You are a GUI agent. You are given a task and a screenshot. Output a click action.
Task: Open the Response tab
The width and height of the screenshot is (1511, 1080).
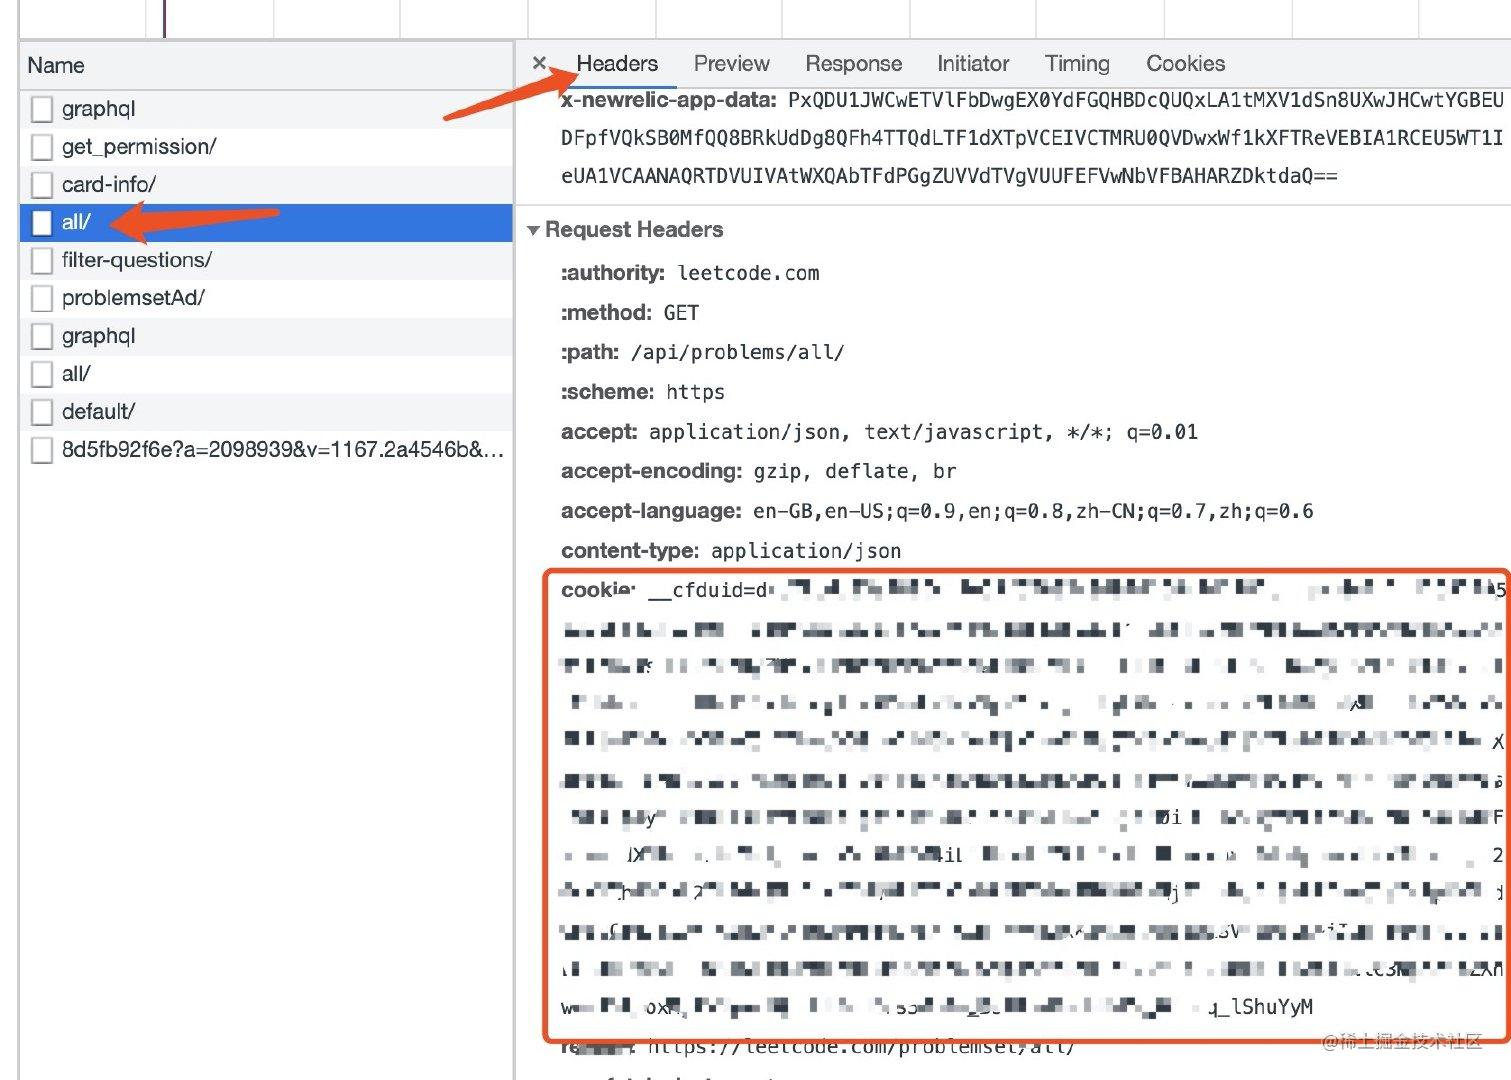(x=853, y=64)
